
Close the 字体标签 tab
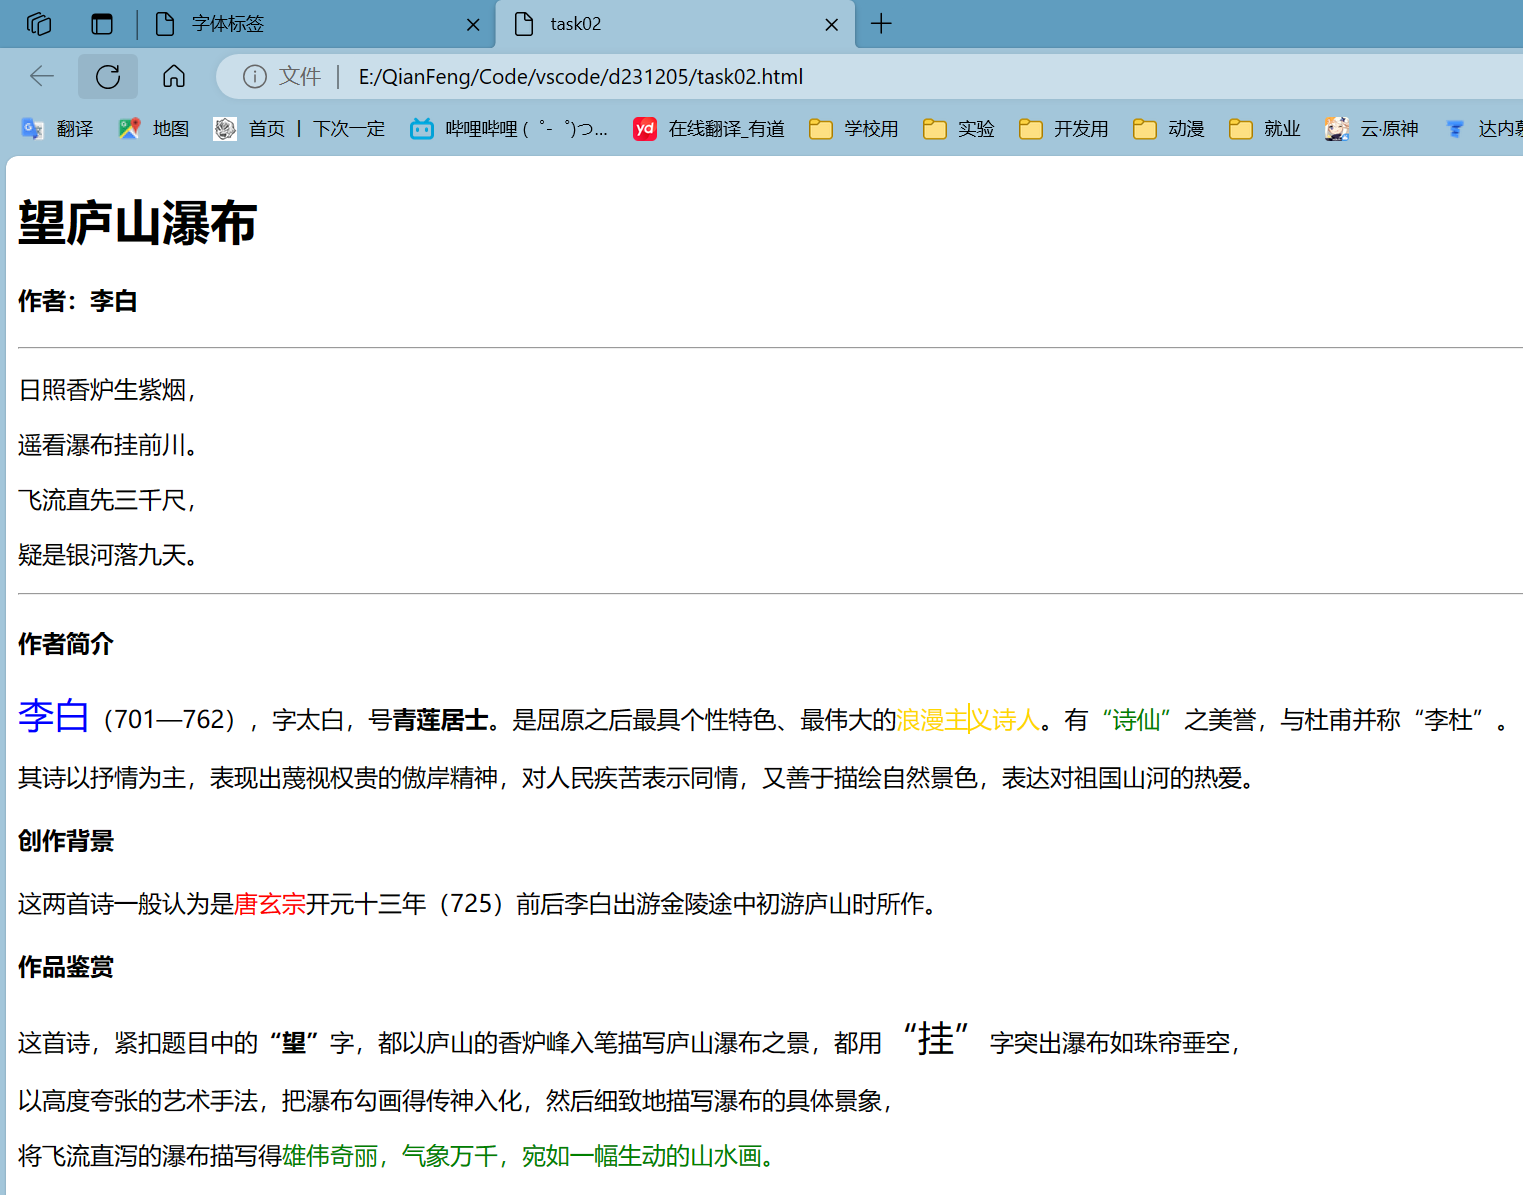pyautogui.click(x=473, y=25)
